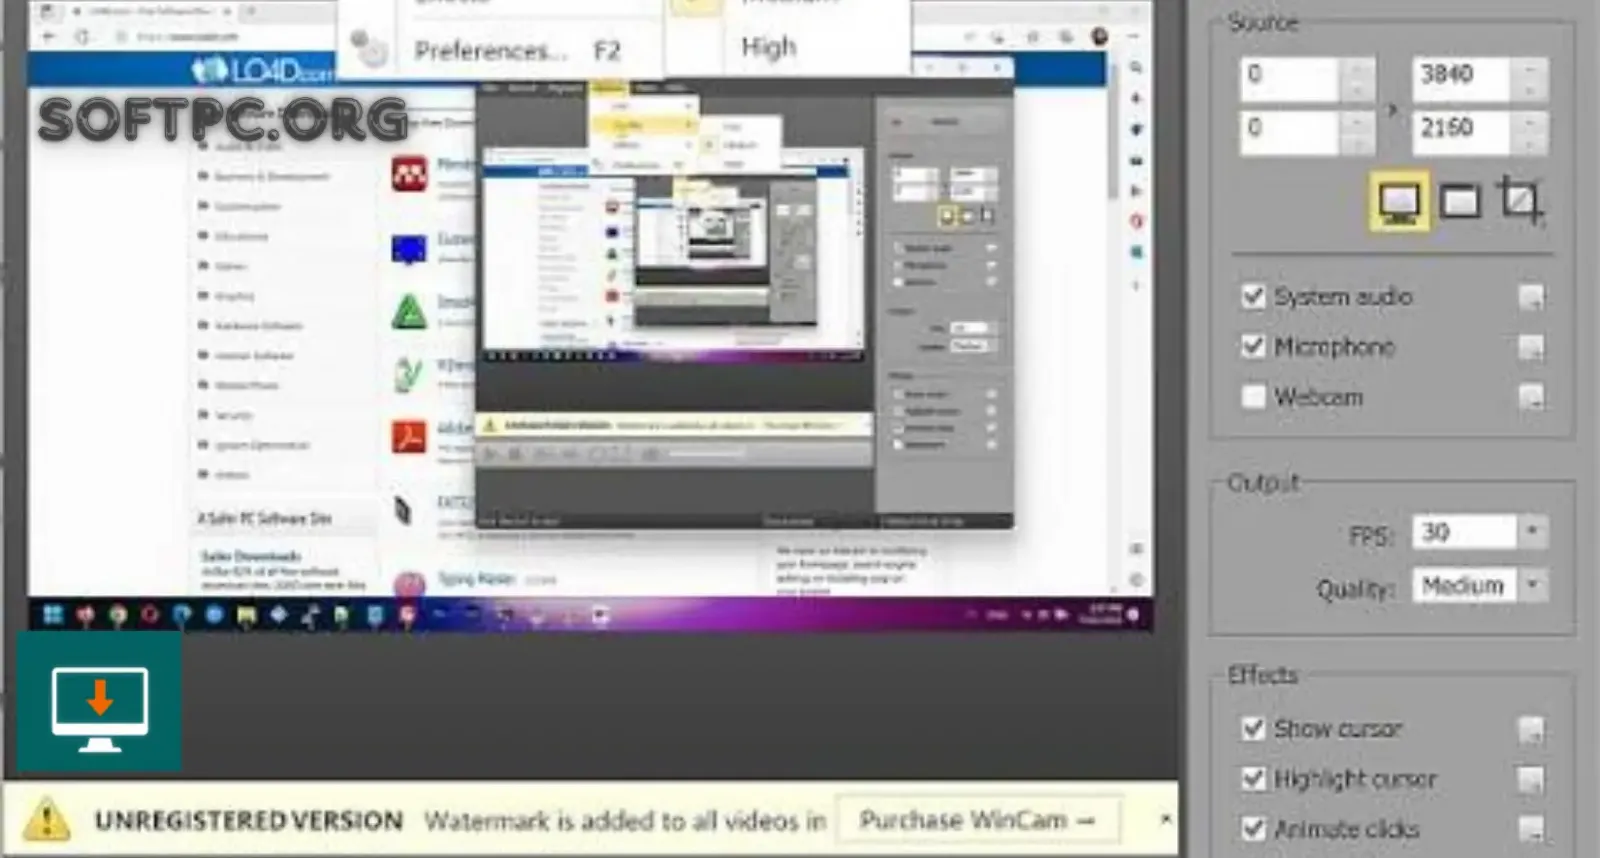Click browser refresh icon in preview
The height and width of the screenshot is (858, 1600).
coord(82,37)
